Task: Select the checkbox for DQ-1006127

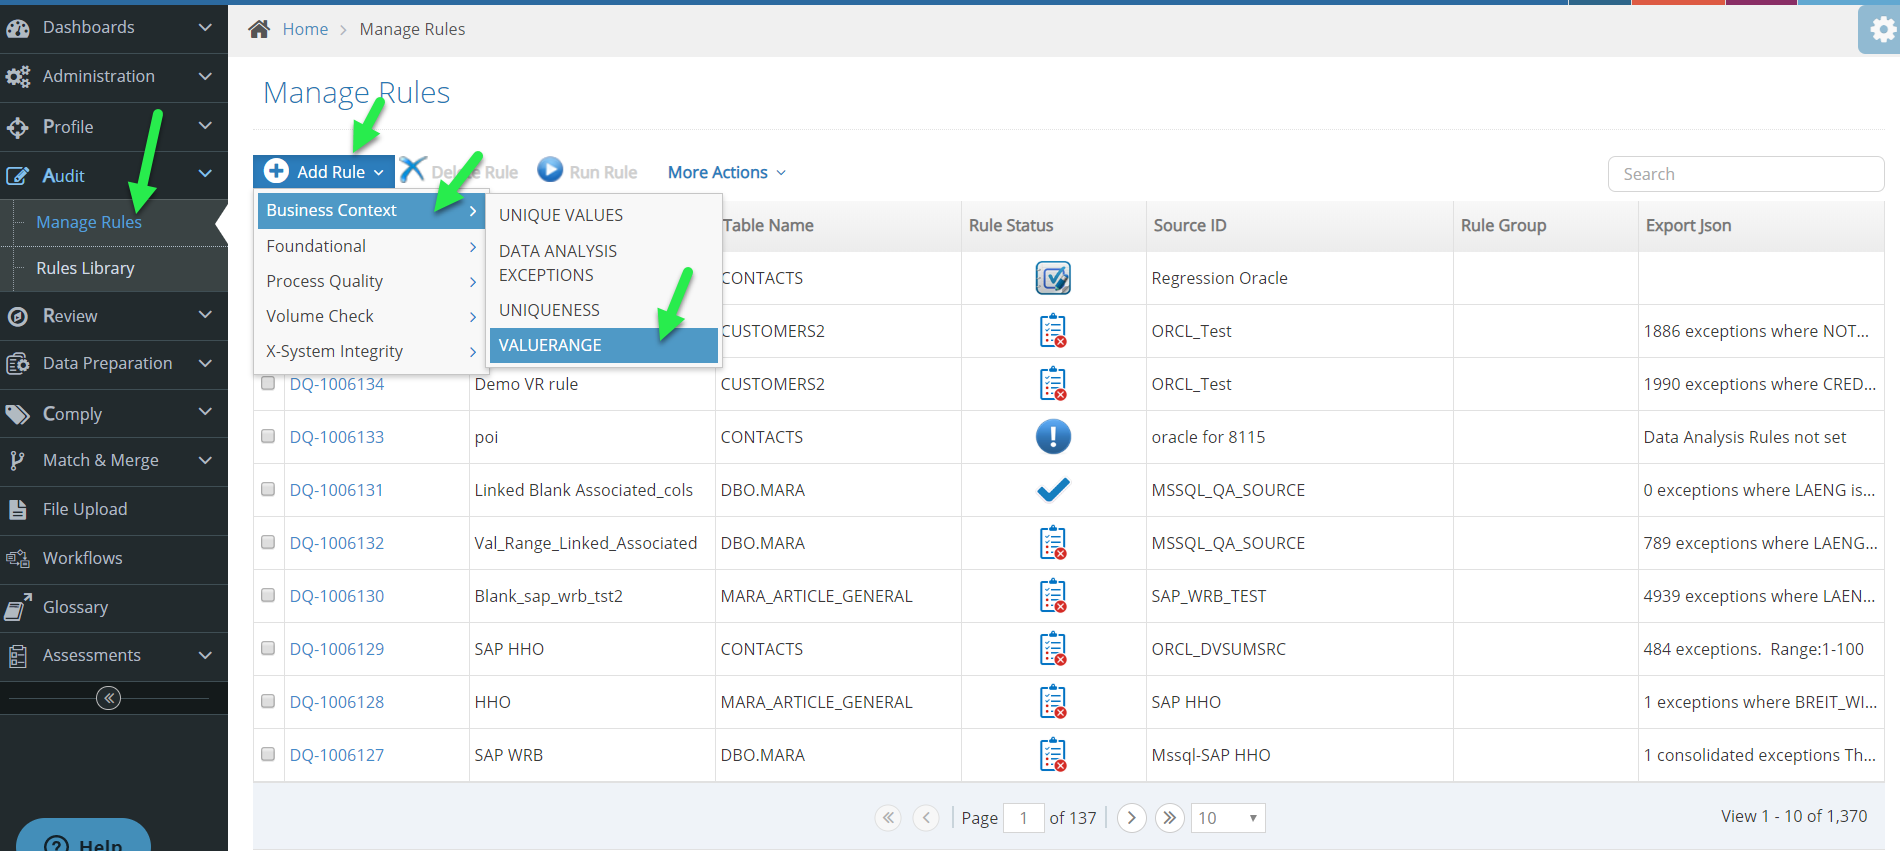Action: click(268, 754)
